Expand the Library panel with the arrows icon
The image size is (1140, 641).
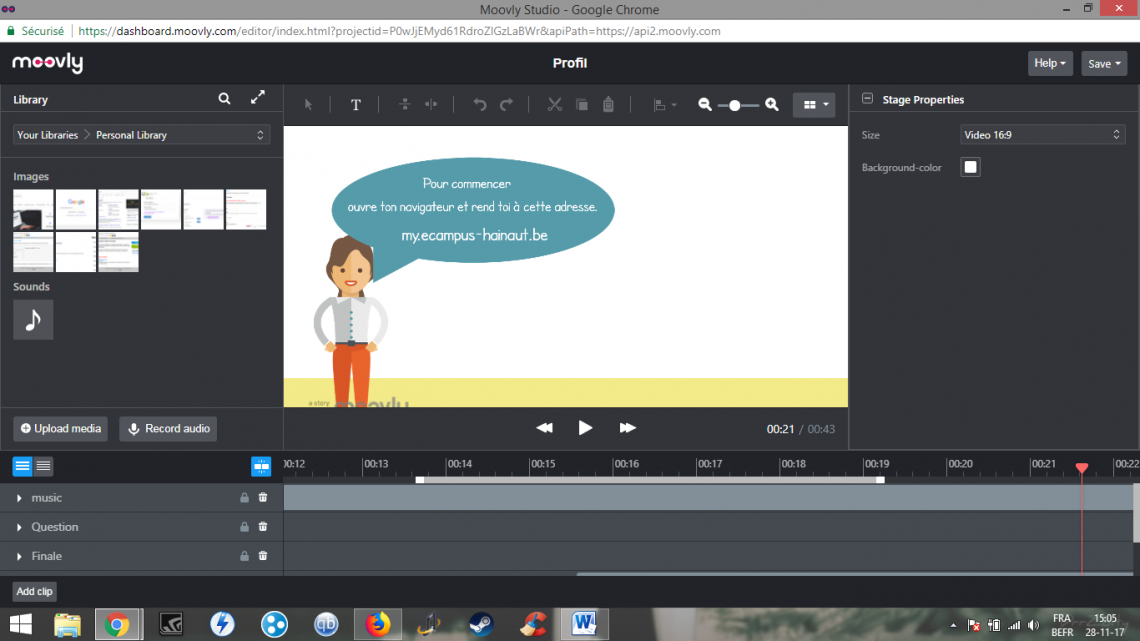click(x=257, y=97)
